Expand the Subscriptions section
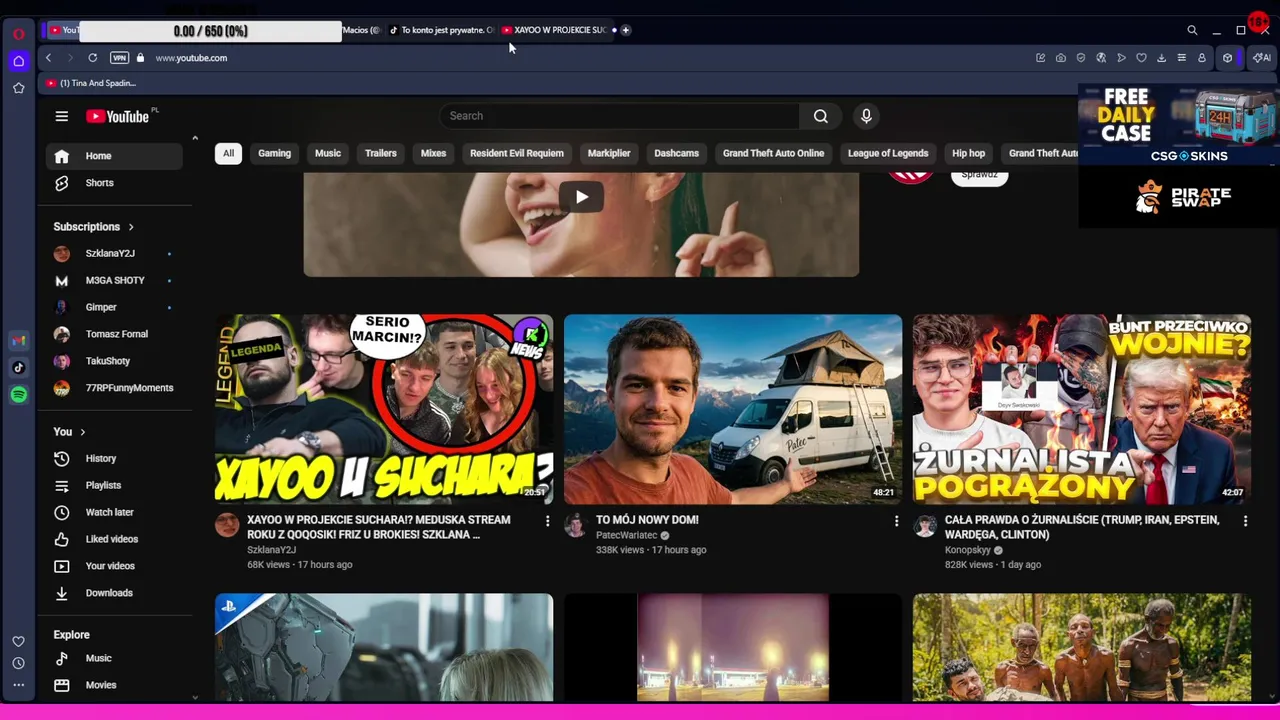1280x720 pixels. point(93,227)
